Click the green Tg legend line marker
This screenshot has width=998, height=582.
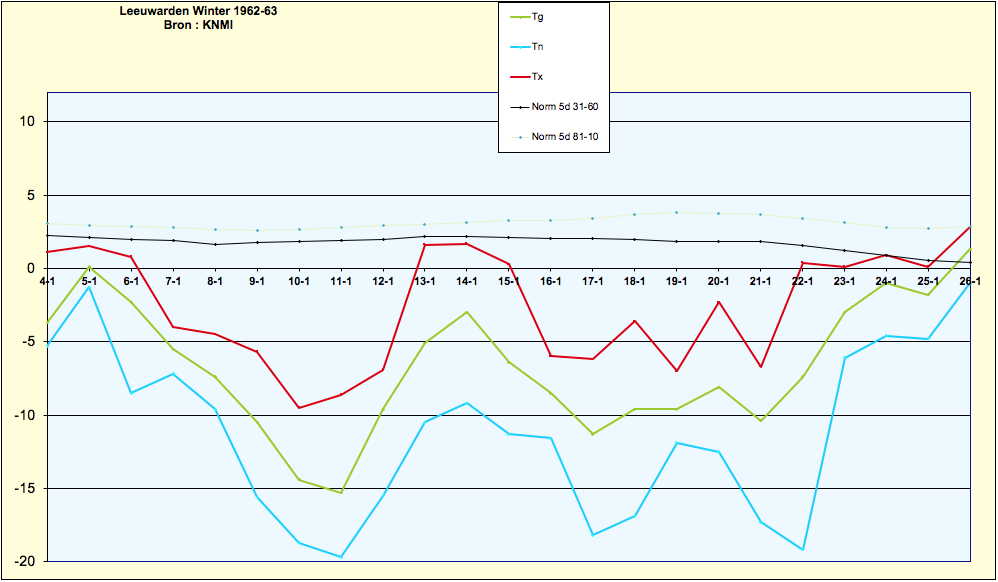click(x=521, y=18)
